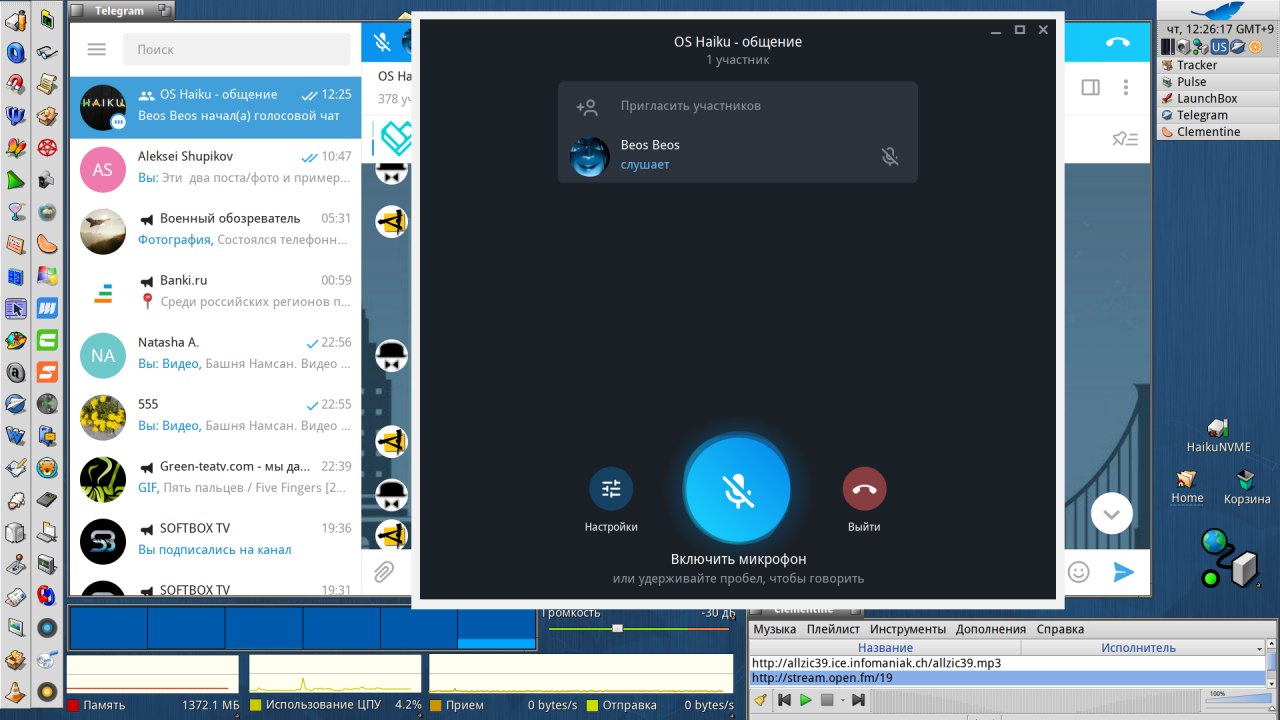Open Справка menu in Clementine
This screenshot has height=720, width=1280.
(x=1060, y=629)
